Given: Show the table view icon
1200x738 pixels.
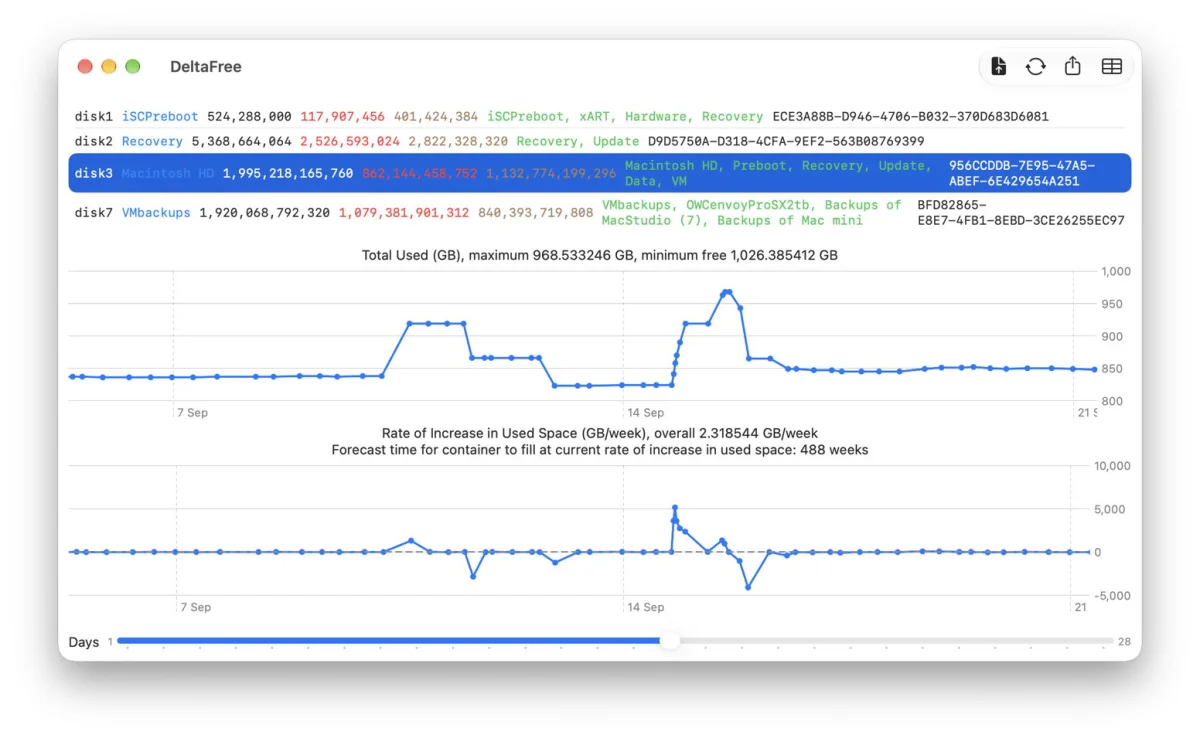Looking at the screenshot, I should click(x=1111, y=66).
